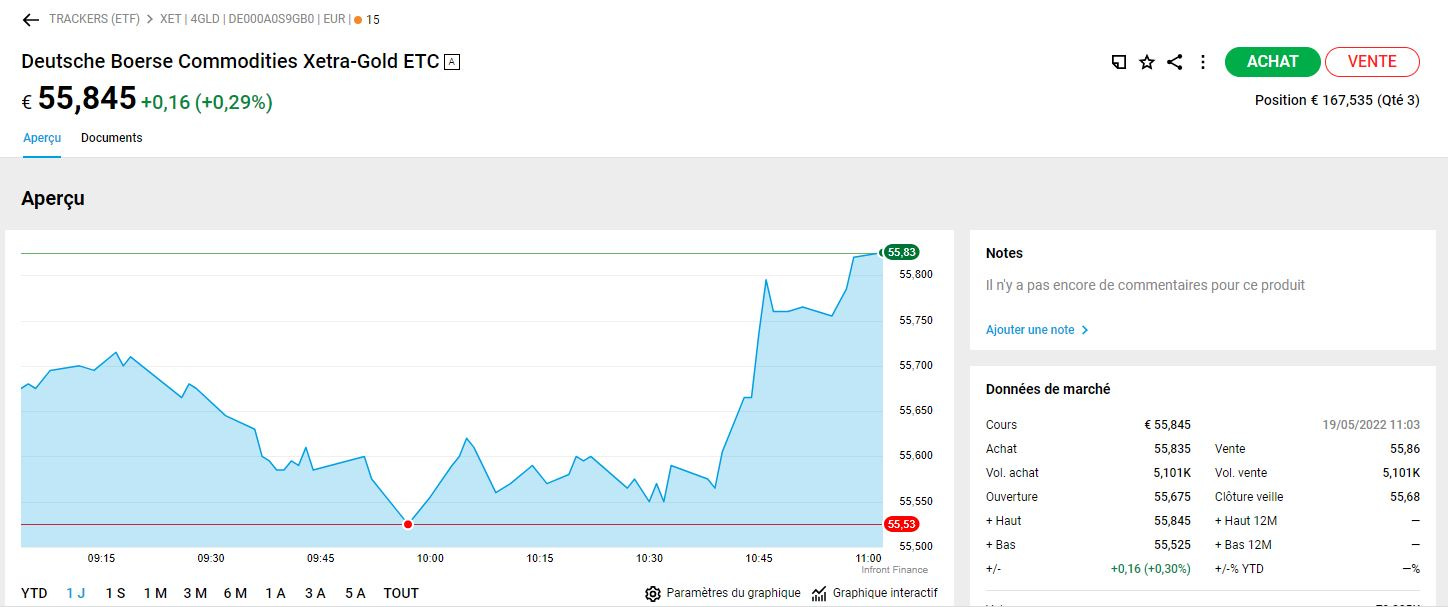Click 'Position € 167,535 (Qté 3)' text
This screenshot has width=1448, height=607.
1337,100
